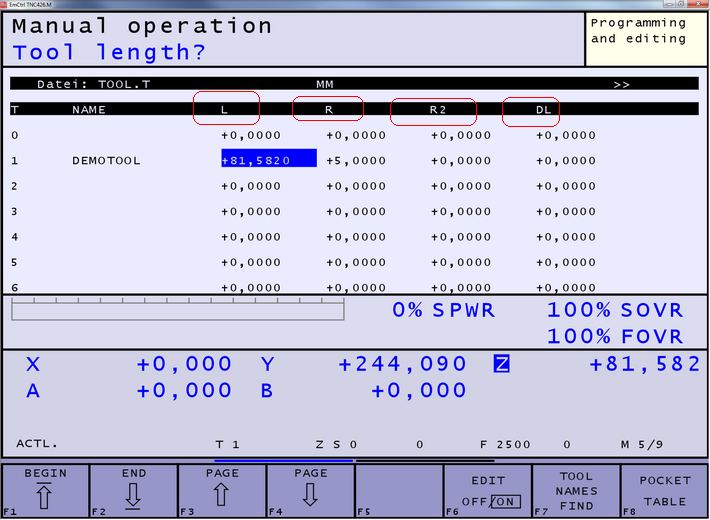The height and width of the screenshot is (520, 710).
Task: Click the PAGE up arrow softkey
Action: pyautogui.click(x=221, y=490)
